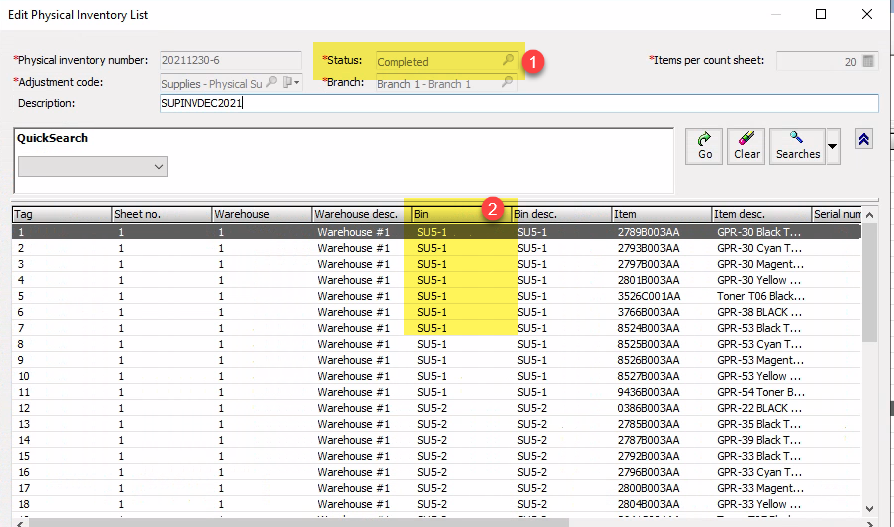Sort by the Sheet no. column header
The width and height of the screenshot is (894, 527).
pos(161,214)
